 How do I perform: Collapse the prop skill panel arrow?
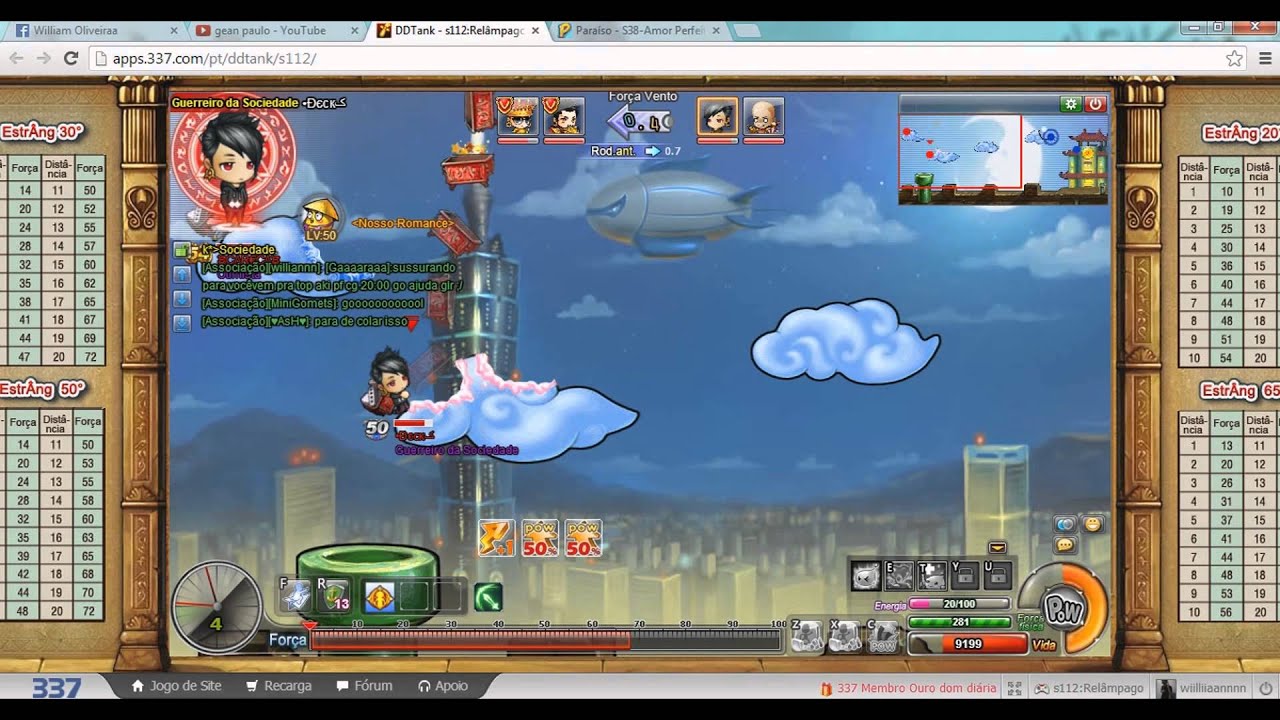pos(997,547)
